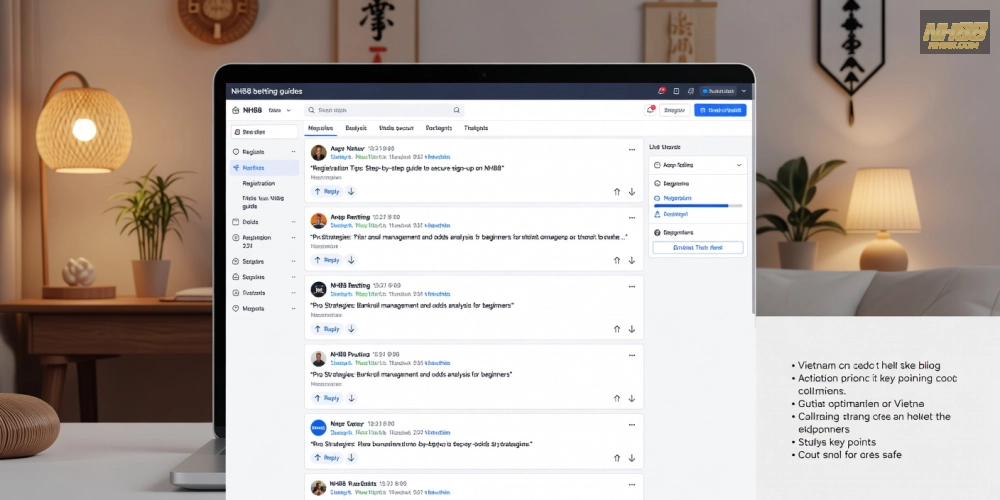
Task: Click the black avatar of the NH88 Recting post
Action: (x=318, y=290)
